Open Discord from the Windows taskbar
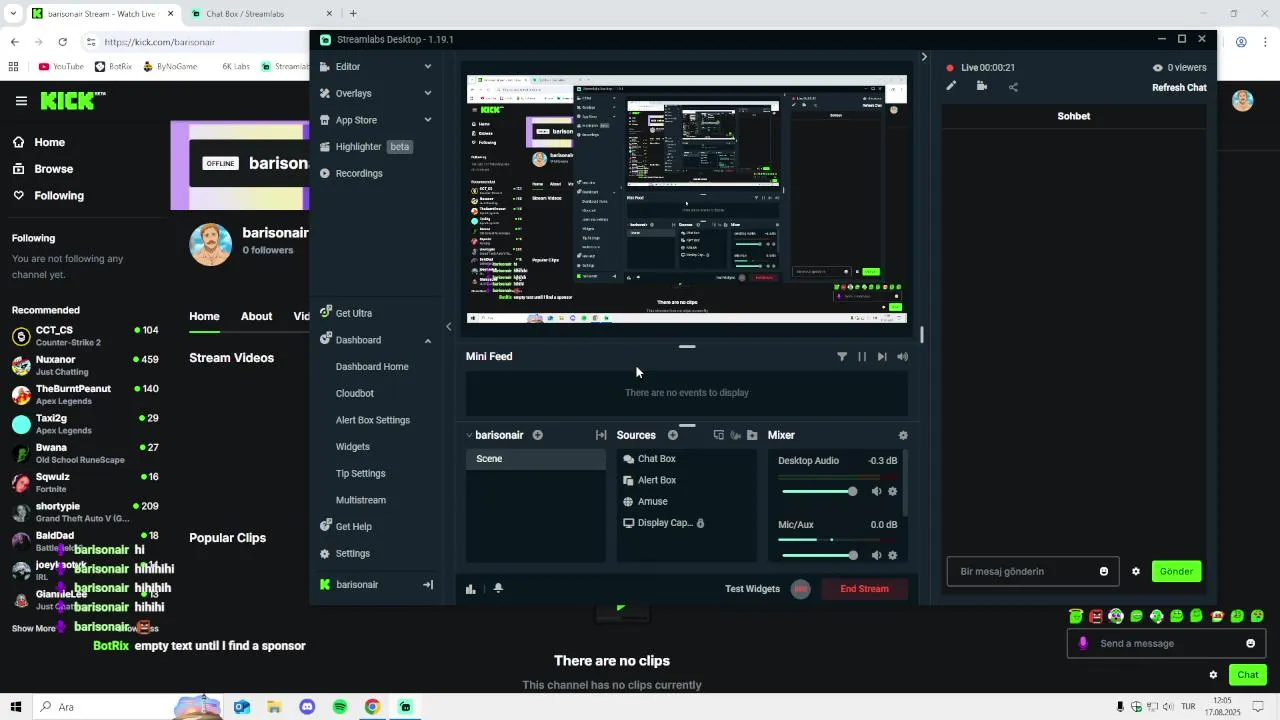The image size is (1280, 720). pos(307,707)
